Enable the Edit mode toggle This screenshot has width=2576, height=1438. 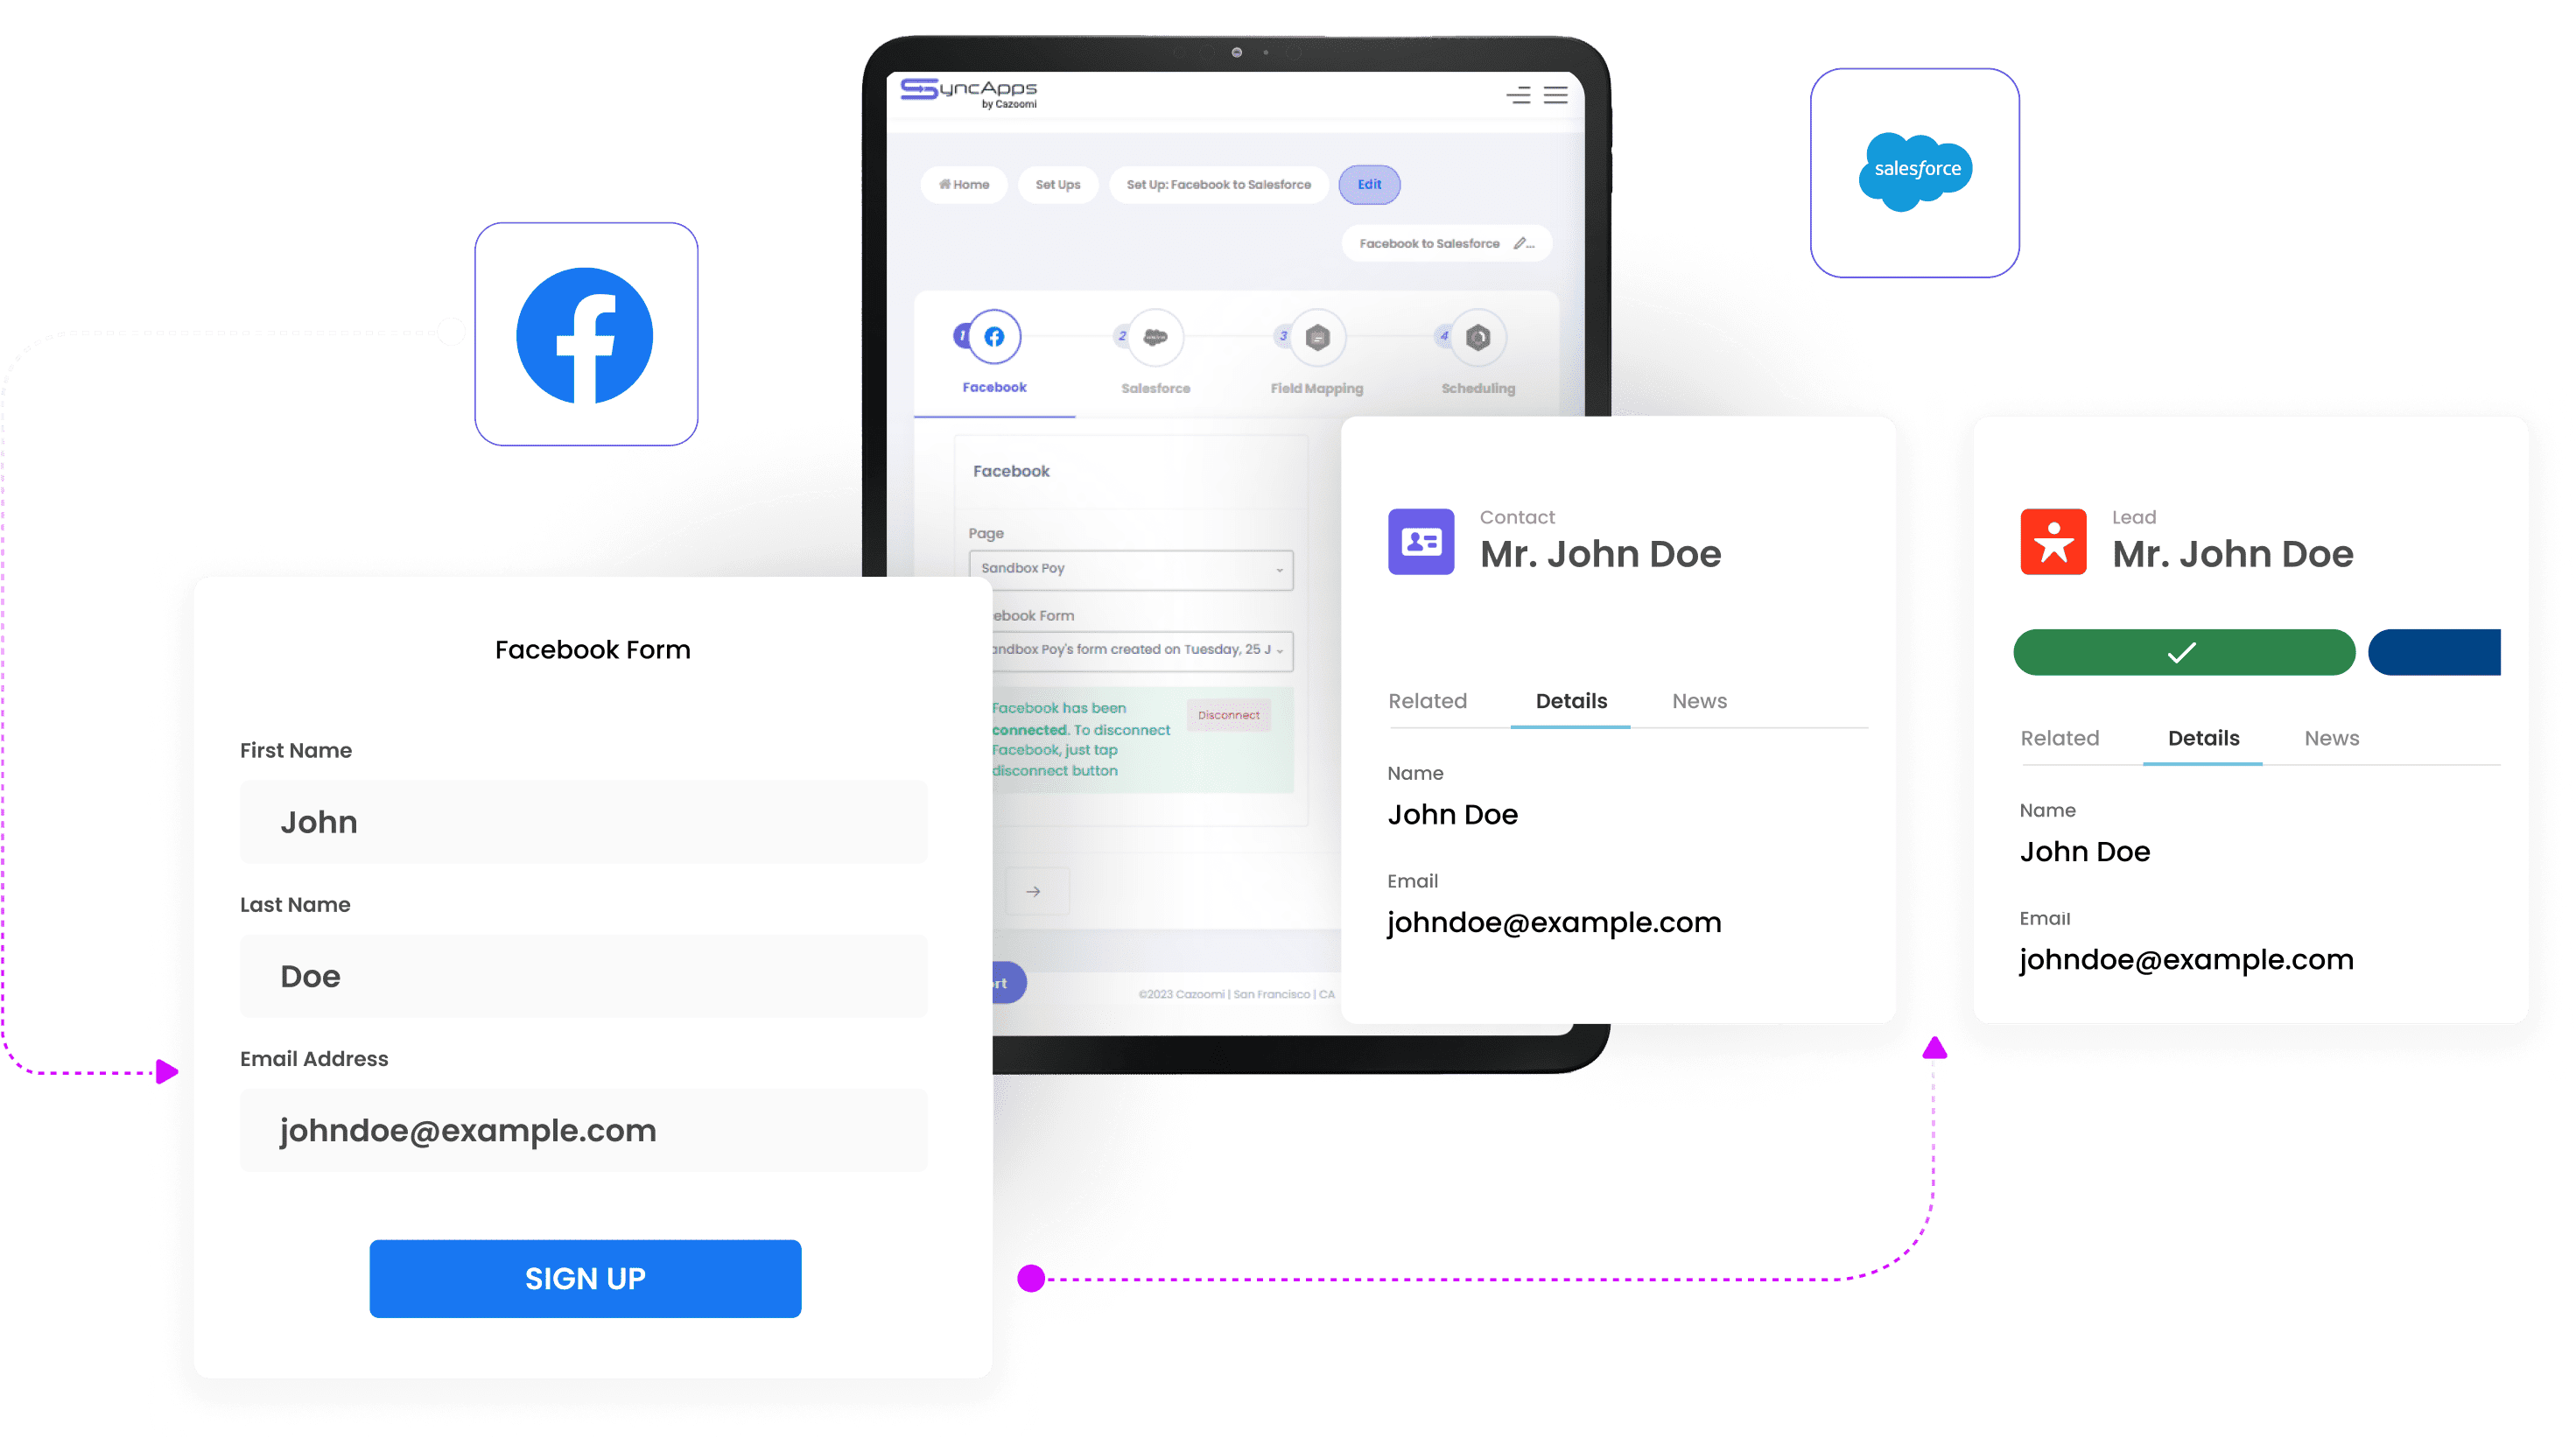click(1373, 184)
